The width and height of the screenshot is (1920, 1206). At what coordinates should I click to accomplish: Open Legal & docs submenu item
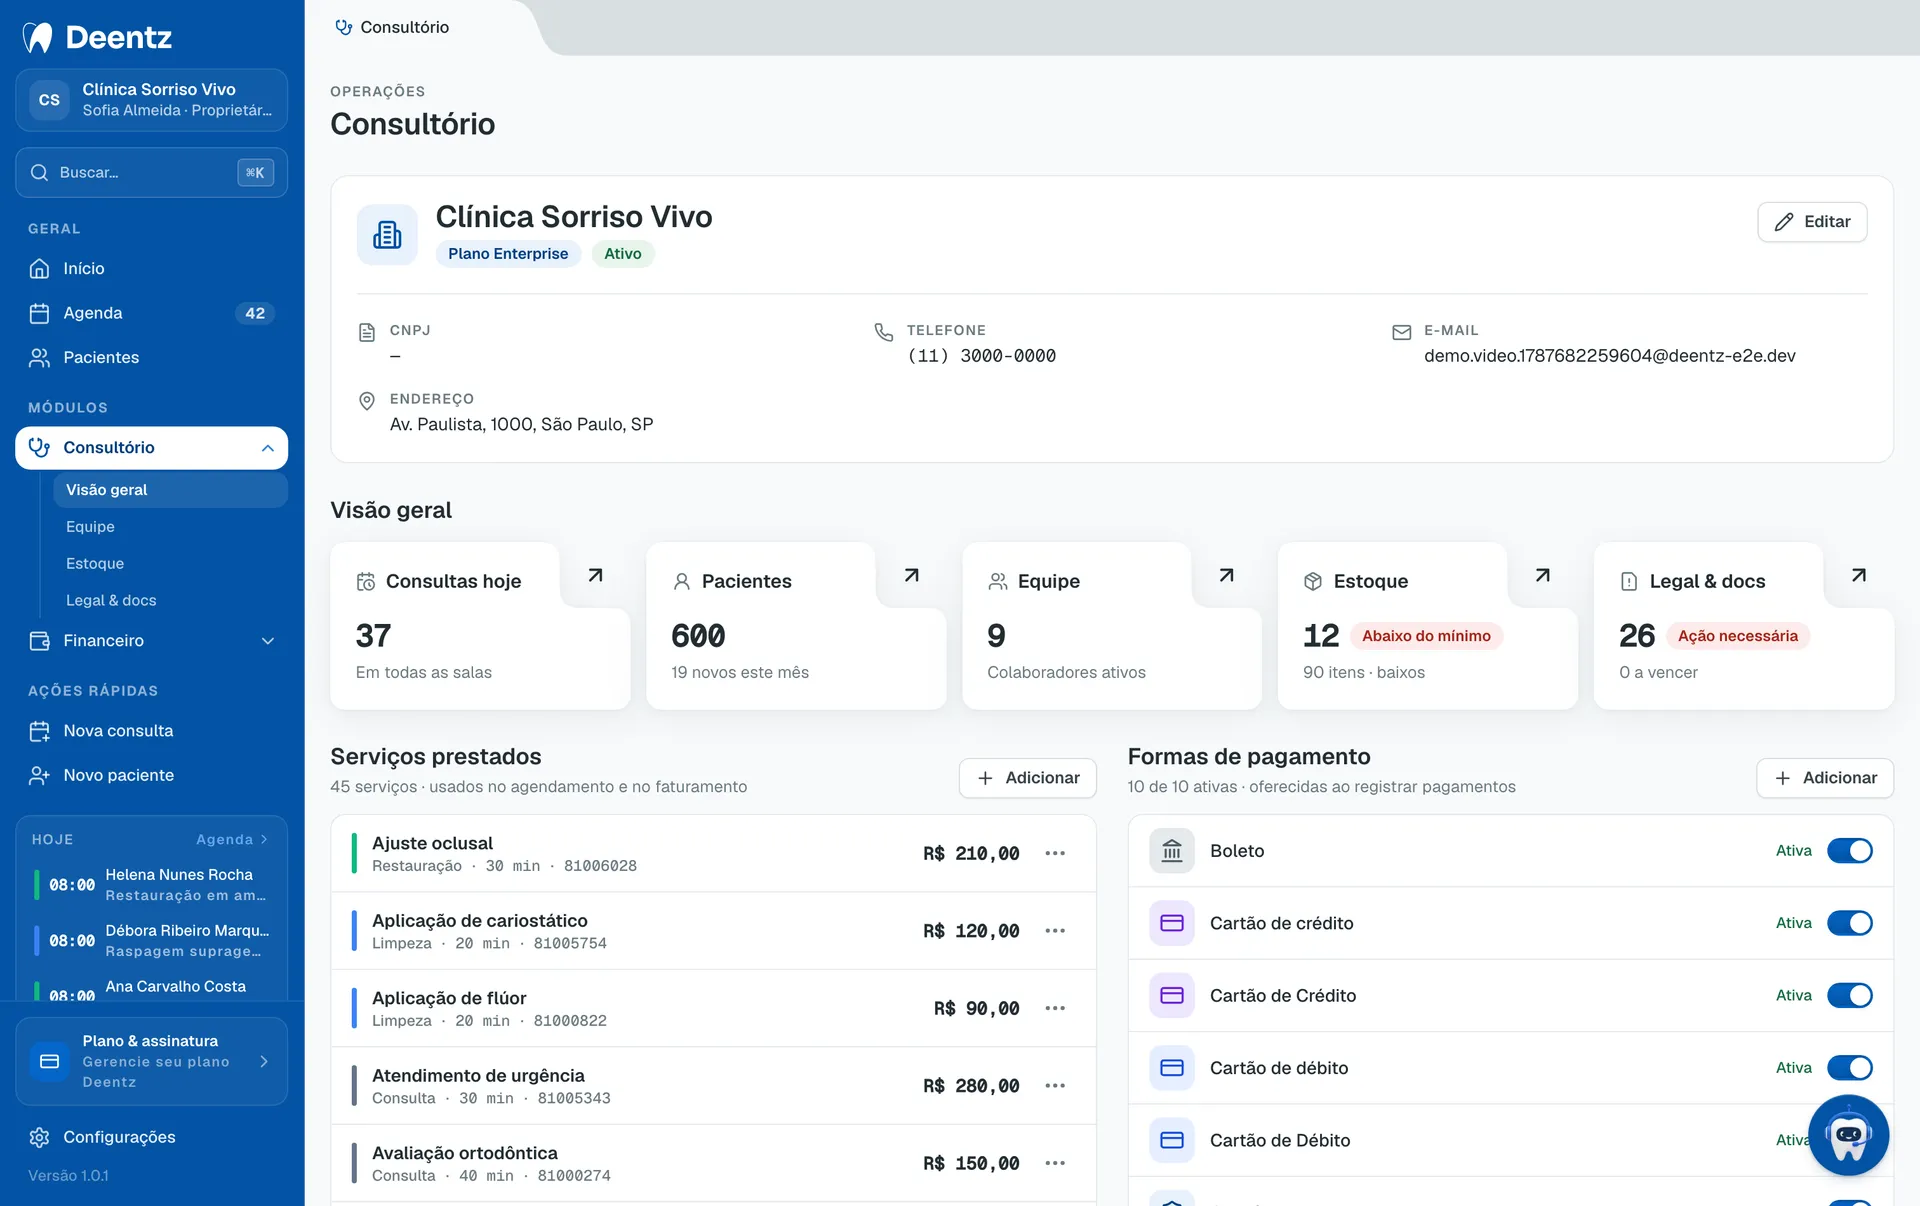[170, 601]
